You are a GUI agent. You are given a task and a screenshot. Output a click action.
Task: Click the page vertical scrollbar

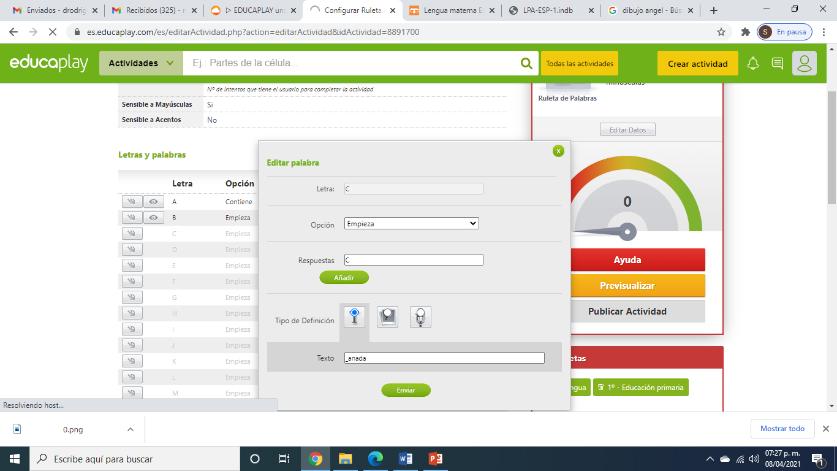832,147
